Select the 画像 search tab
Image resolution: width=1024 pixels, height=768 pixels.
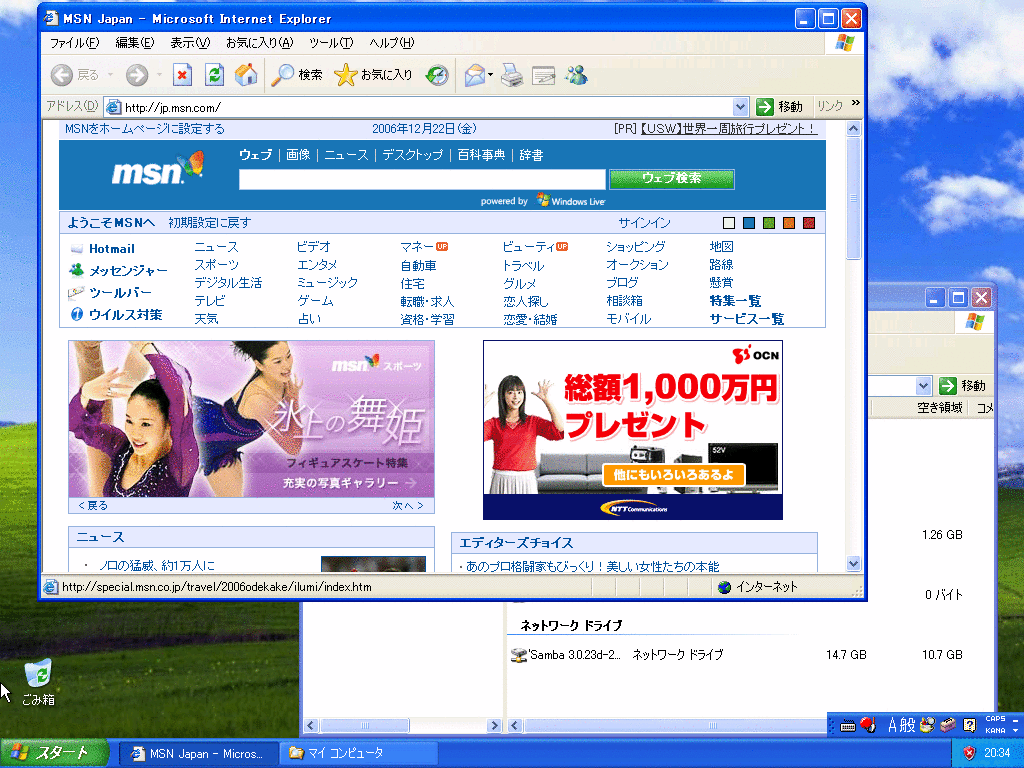(x=298, y=155)
